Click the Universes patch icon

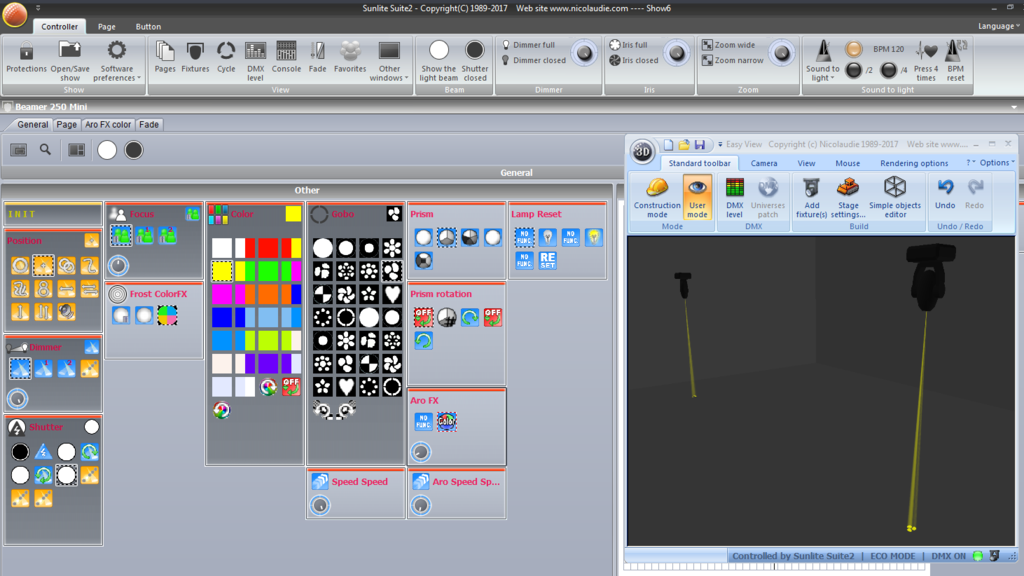tap(767, 188)
